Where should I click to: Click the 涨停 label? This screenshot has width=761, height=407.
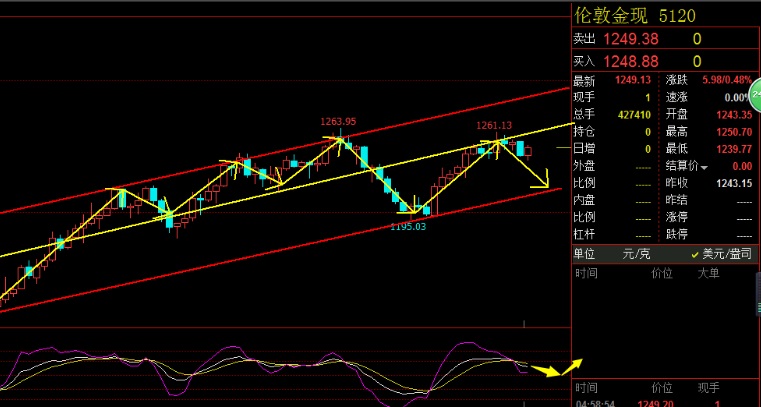click(677, 217)
